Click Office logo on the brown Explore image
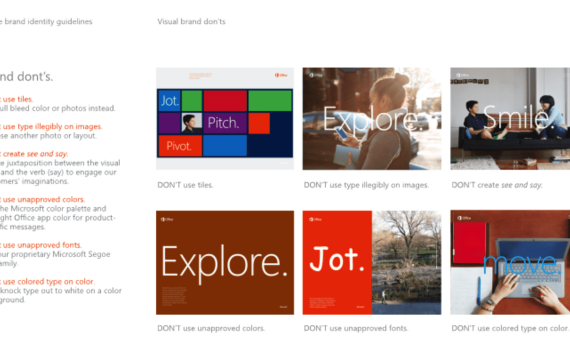 [167, 219]
